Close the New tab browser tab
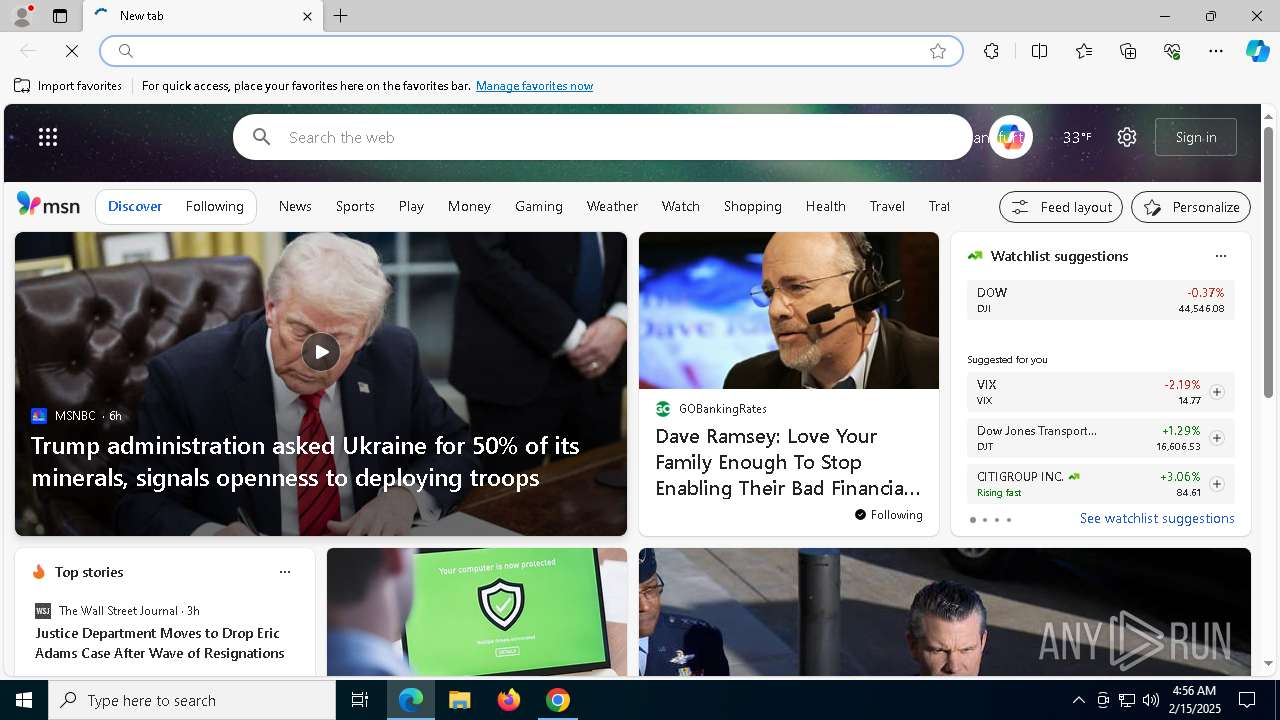Image resolution: width=1280 pixels, height=720 pixels. point(307,16)
